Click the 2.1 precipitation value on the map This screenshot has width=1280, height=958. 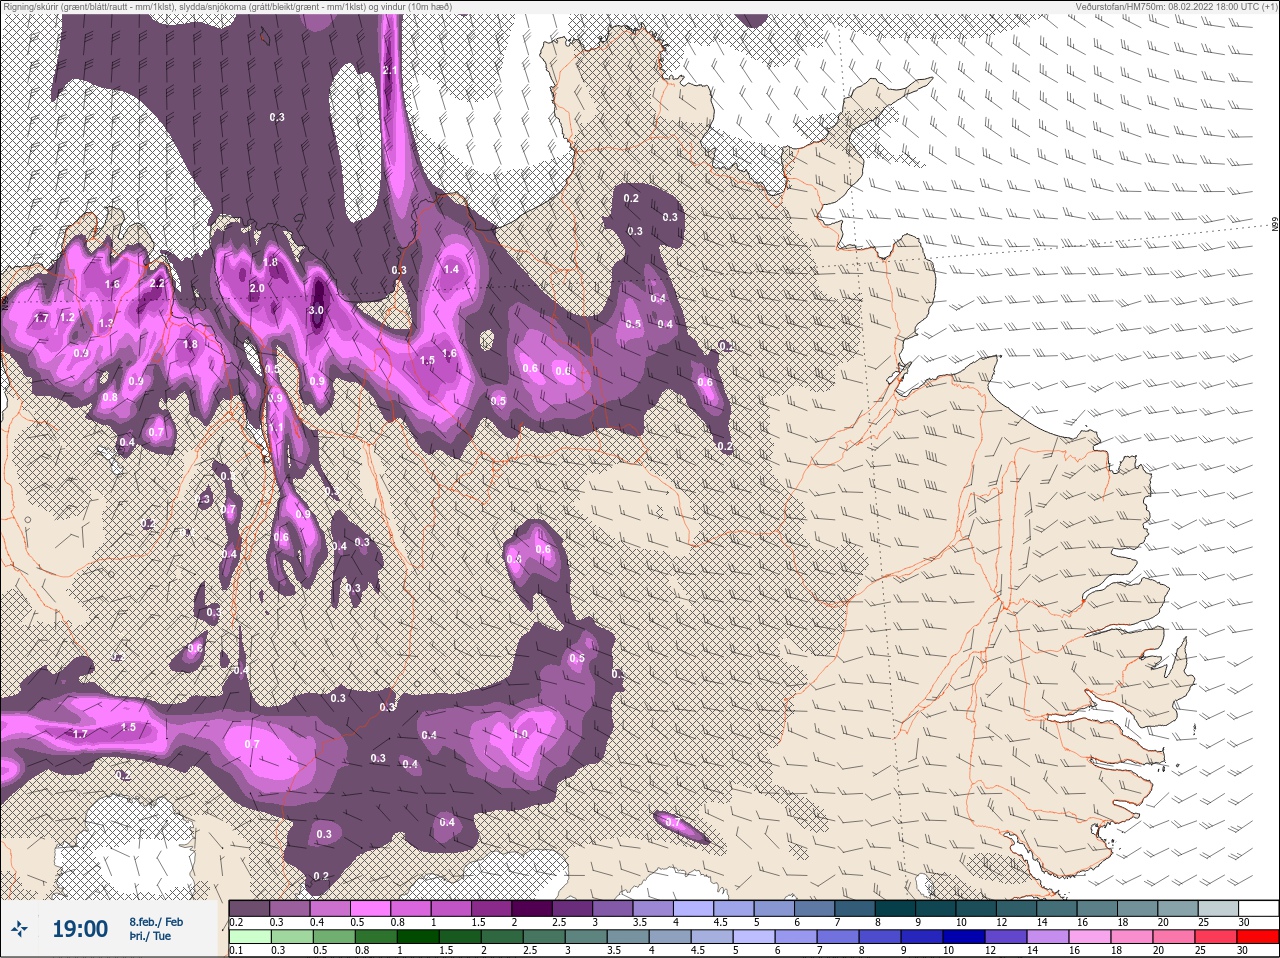click(x=390, y=70)
